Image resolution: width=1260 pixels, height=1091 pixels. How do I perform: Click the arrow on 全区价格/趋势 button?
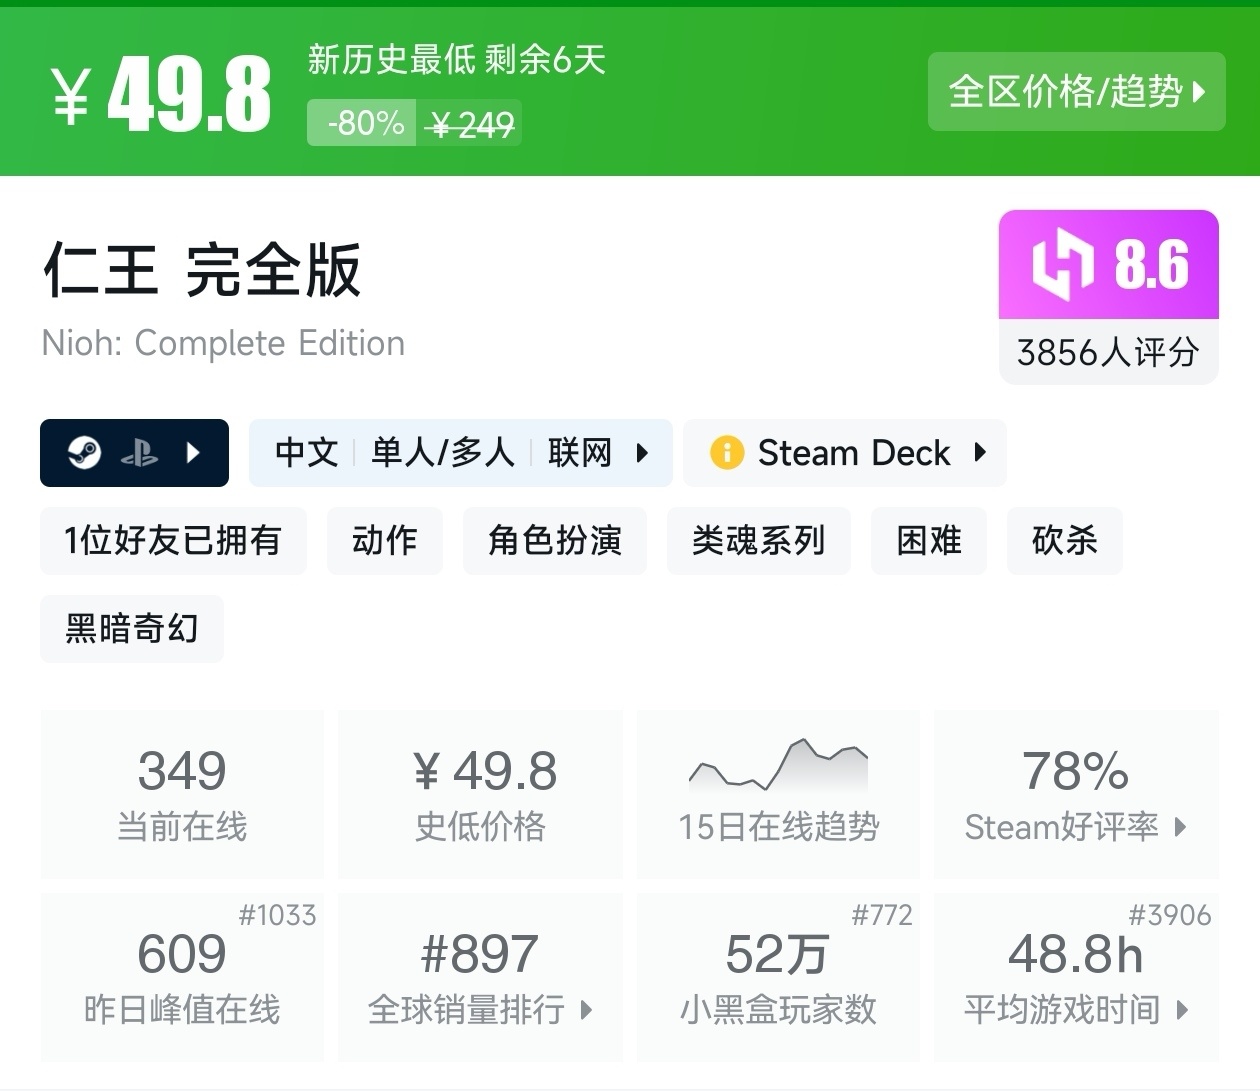coord(1199,93)
